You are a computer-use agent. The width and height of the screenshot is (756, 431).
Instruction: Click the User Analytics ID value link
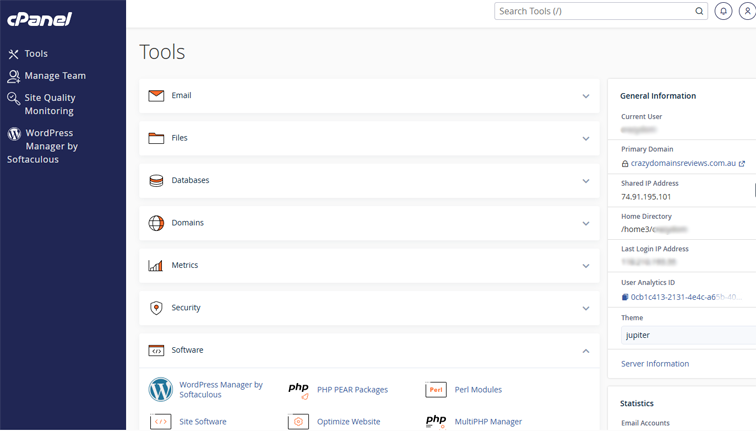coord(684,297)
